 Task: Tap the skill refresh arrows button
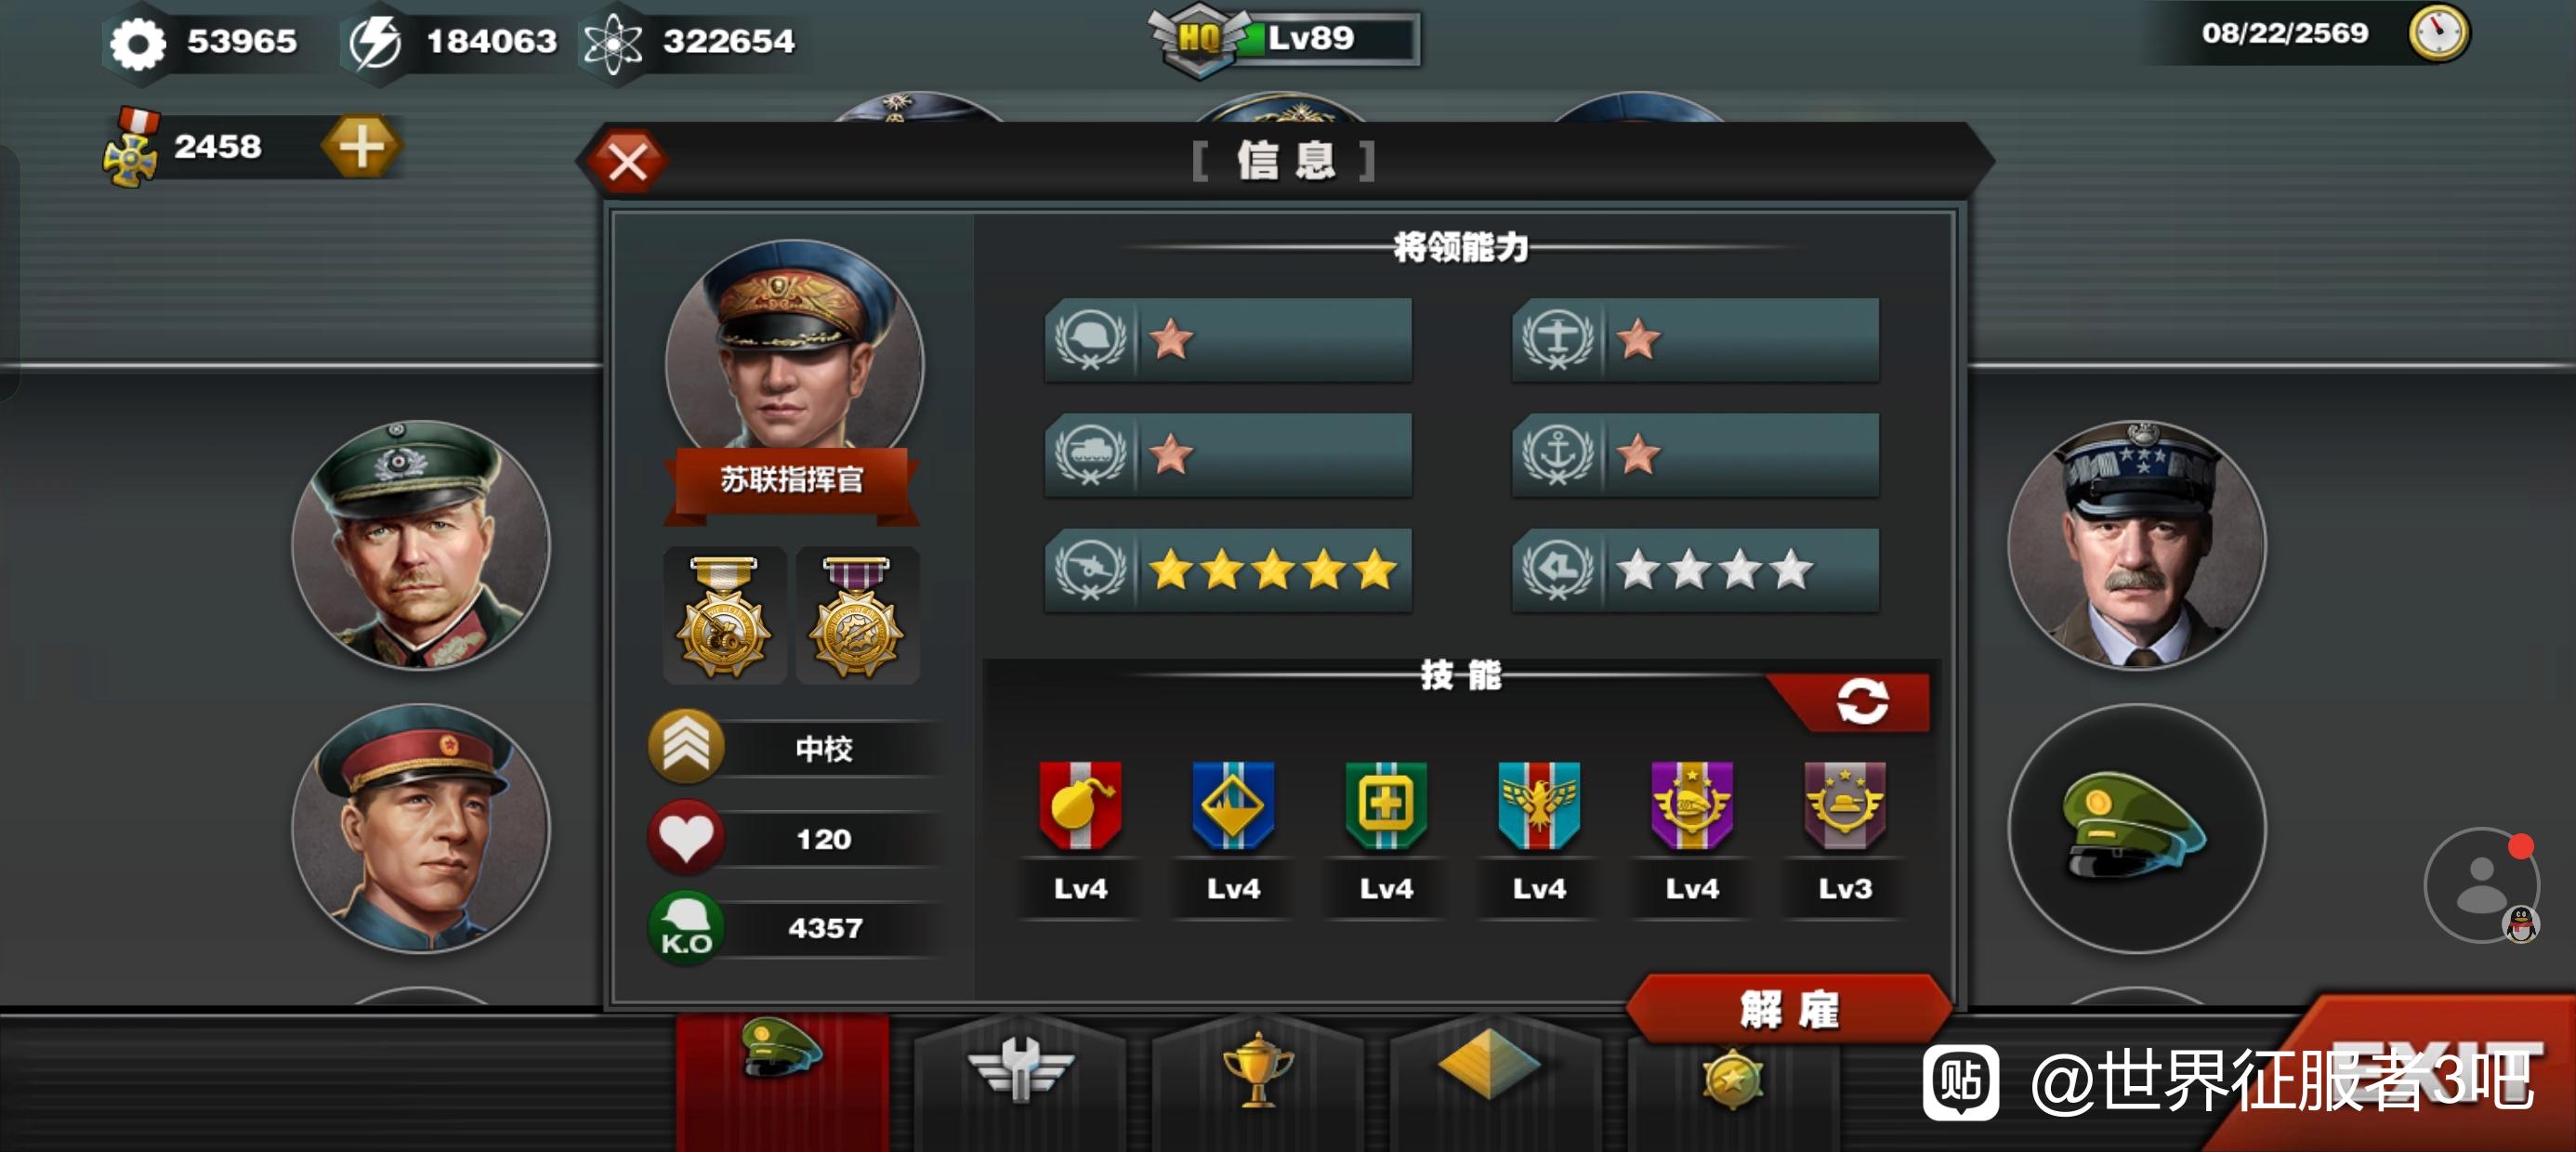[x=1861, y=701]
